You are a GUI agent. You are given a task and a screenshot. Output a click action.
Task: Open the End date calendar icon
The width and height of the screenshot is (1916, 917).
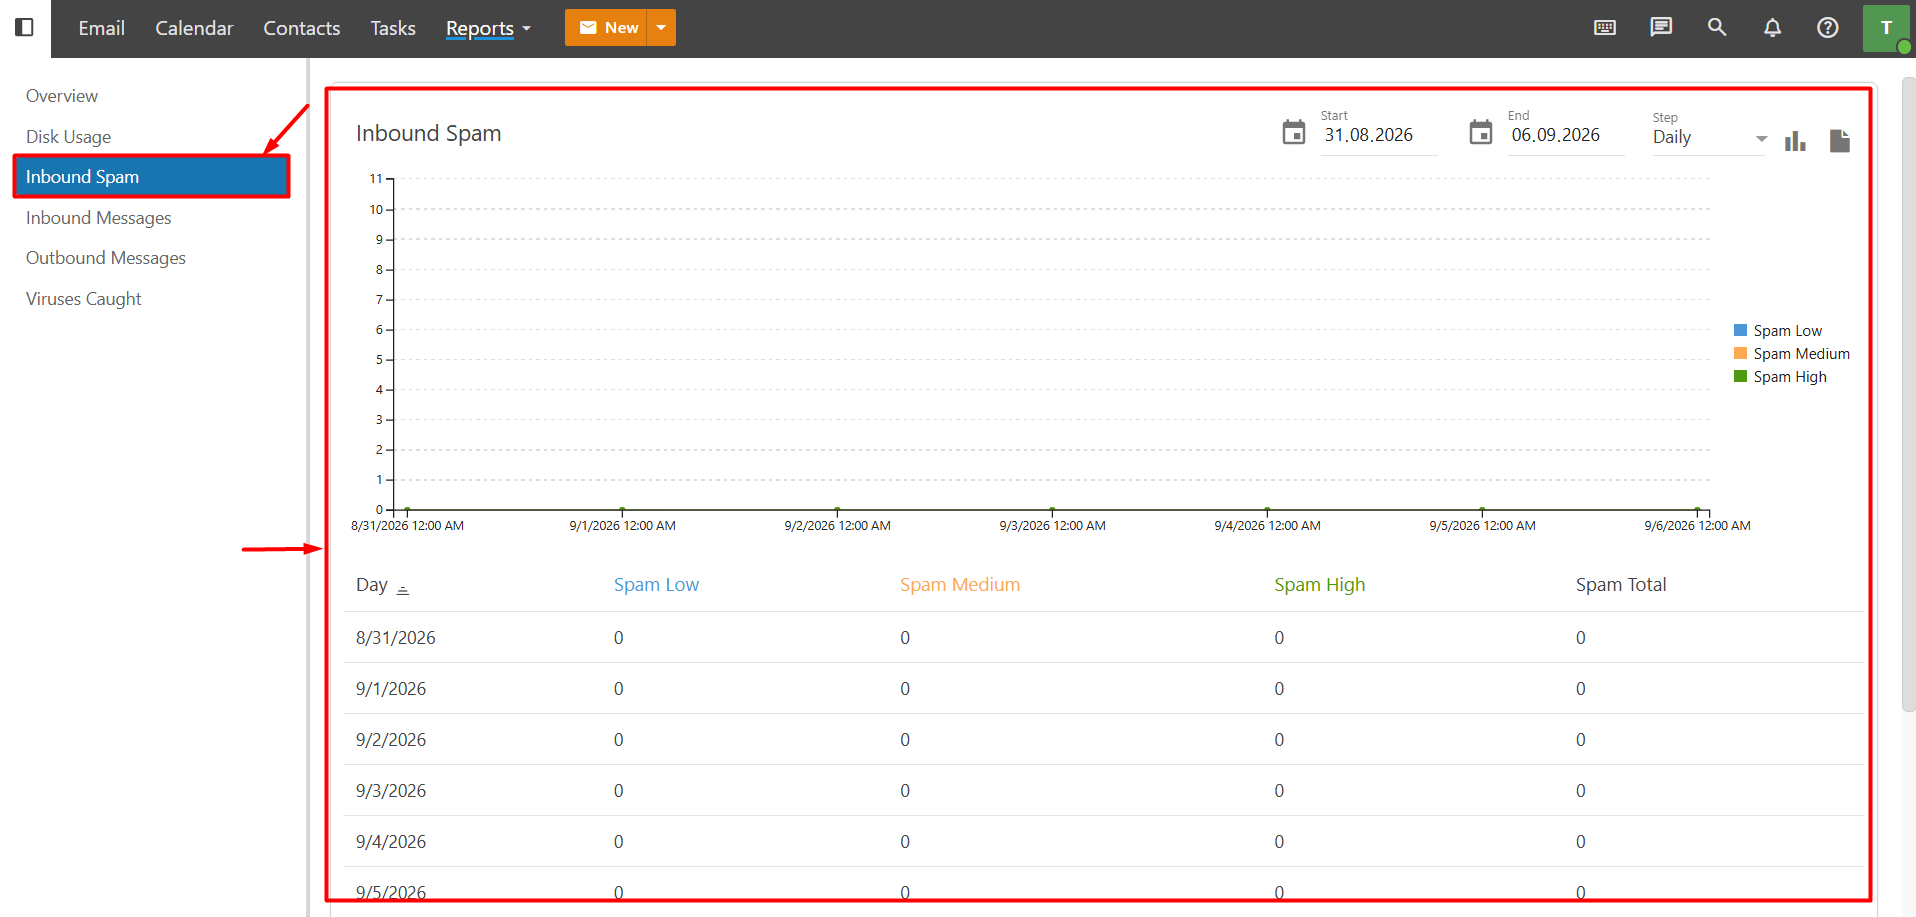tap(1481, 132)
